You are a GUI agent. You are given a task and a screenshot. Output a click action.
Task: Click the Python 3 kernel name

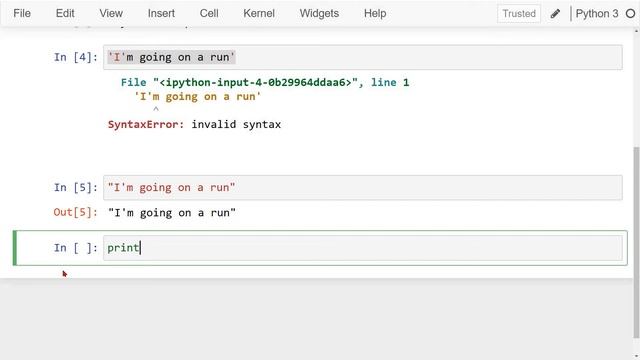pyautogui.click(x=597, y=13)
